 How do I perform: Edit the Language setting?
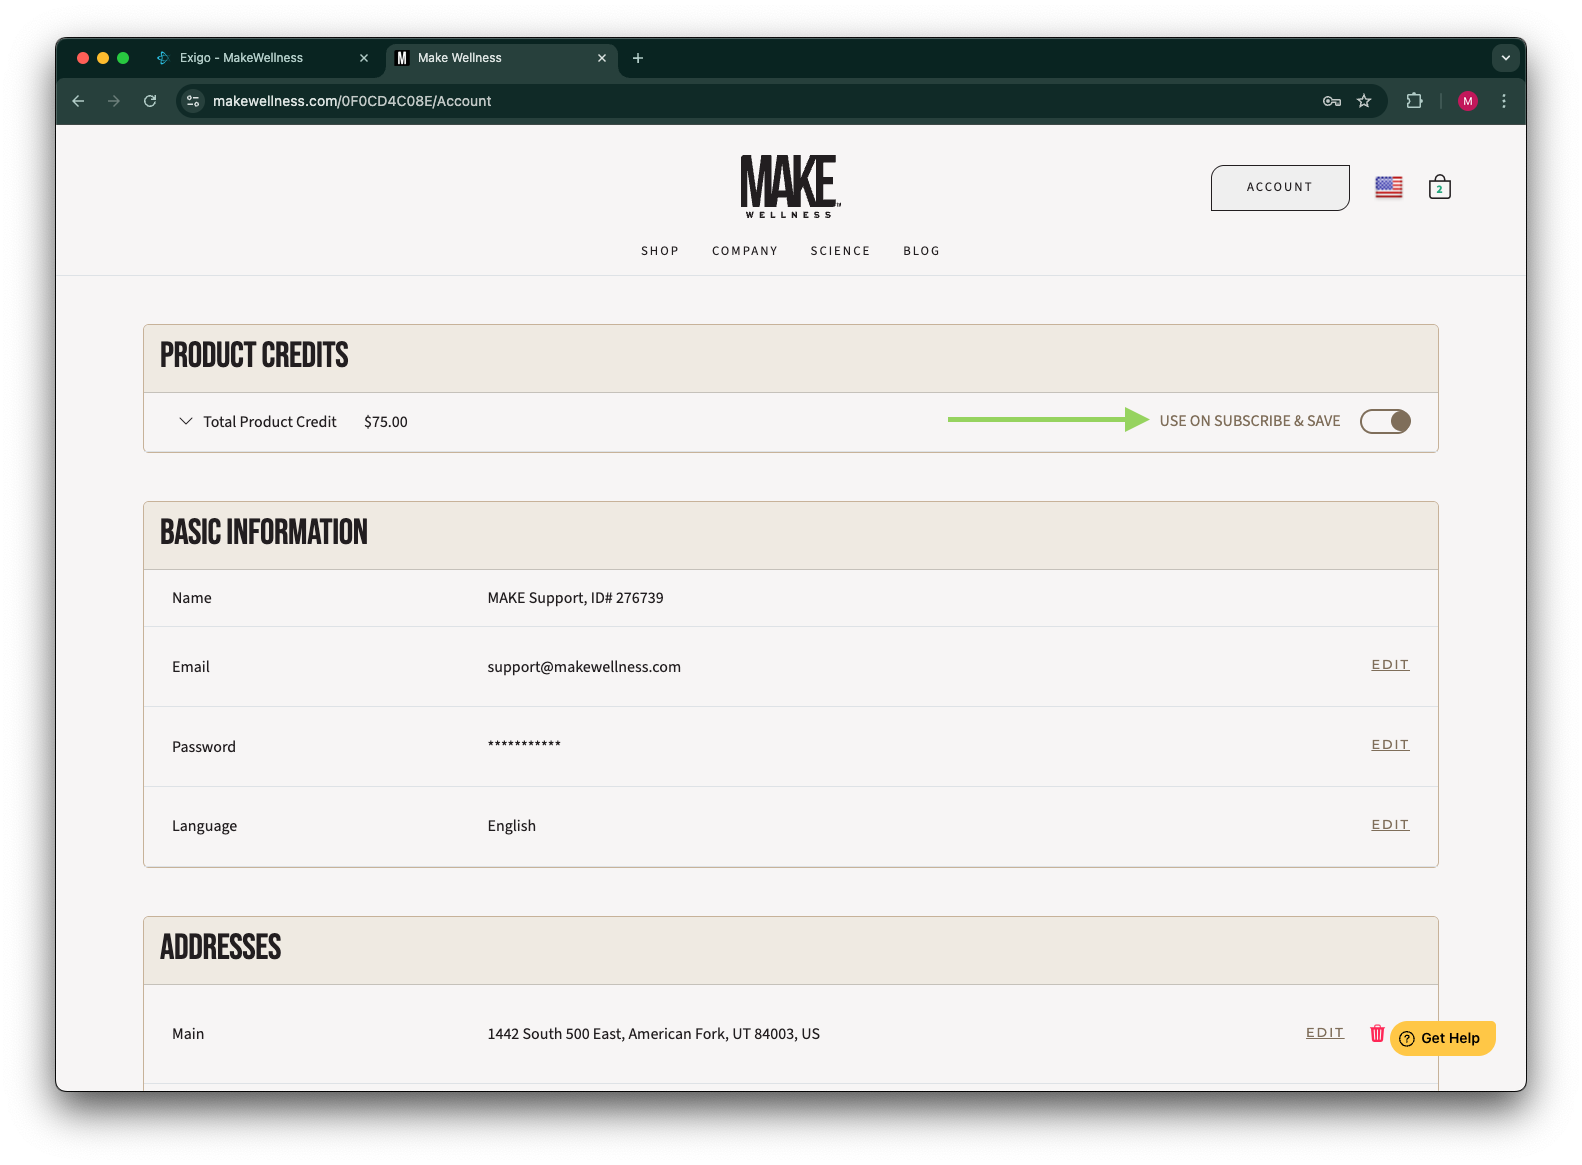1390,825
